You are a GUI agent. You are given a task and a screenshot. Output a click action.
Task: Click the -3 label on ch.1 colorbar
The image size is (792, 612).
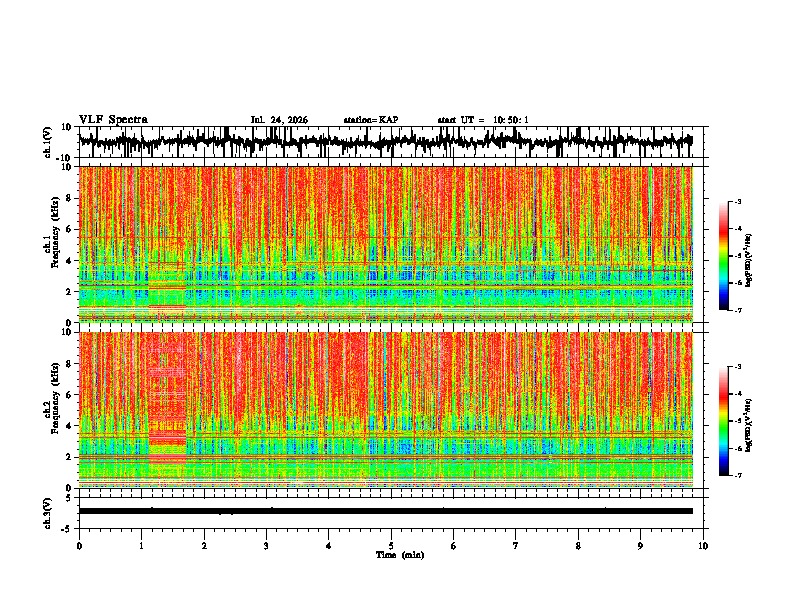click(737, 202)
